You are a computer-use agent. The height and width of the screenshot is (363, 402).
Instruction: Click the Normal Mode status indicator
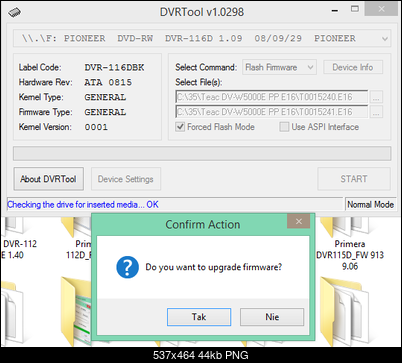(370, 204)
